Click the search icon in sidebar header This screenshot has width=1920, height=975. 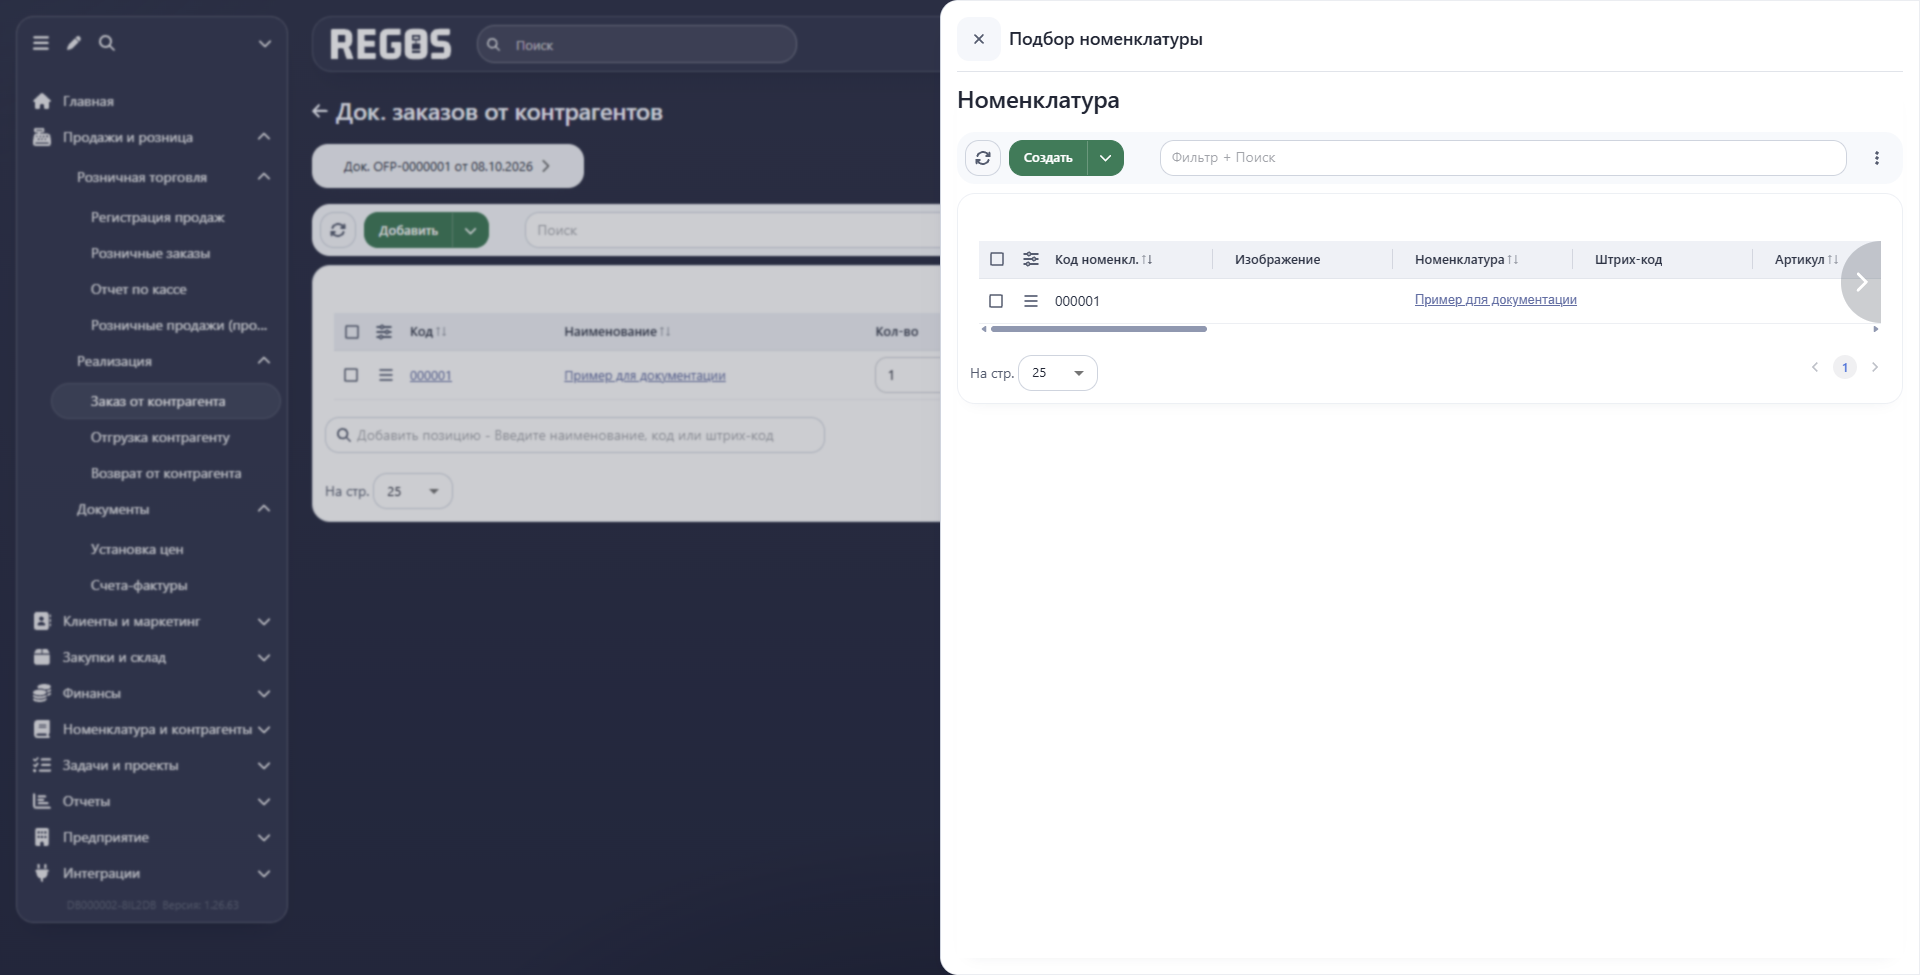click(107, 43)
